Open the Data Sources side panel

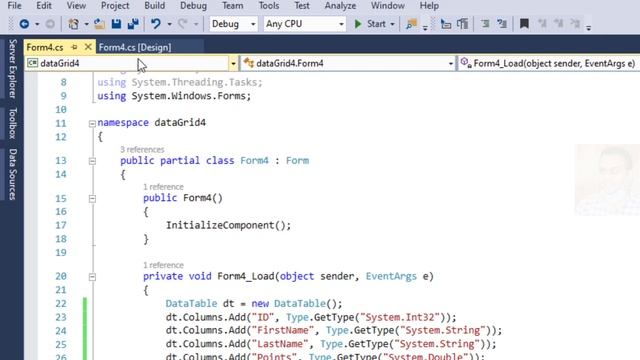pyautogui.click(x=13, y=174)
